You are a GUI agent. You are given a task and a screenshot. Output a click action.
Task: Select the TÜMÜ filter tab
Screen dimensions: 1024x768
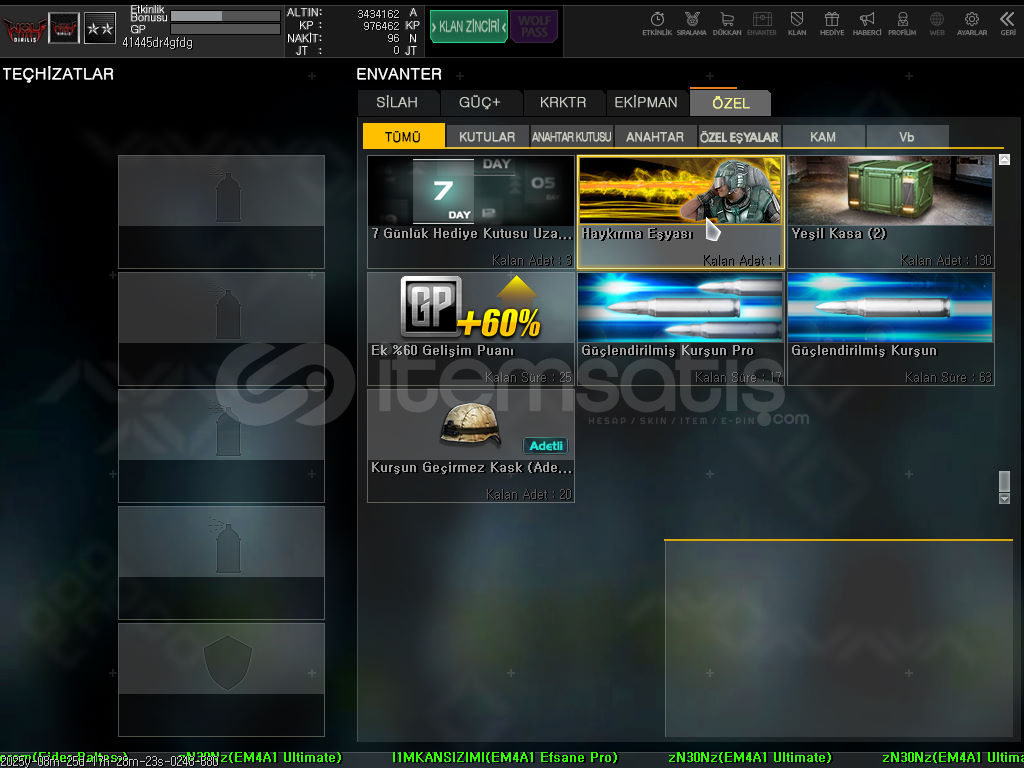(x=403, y=137)
